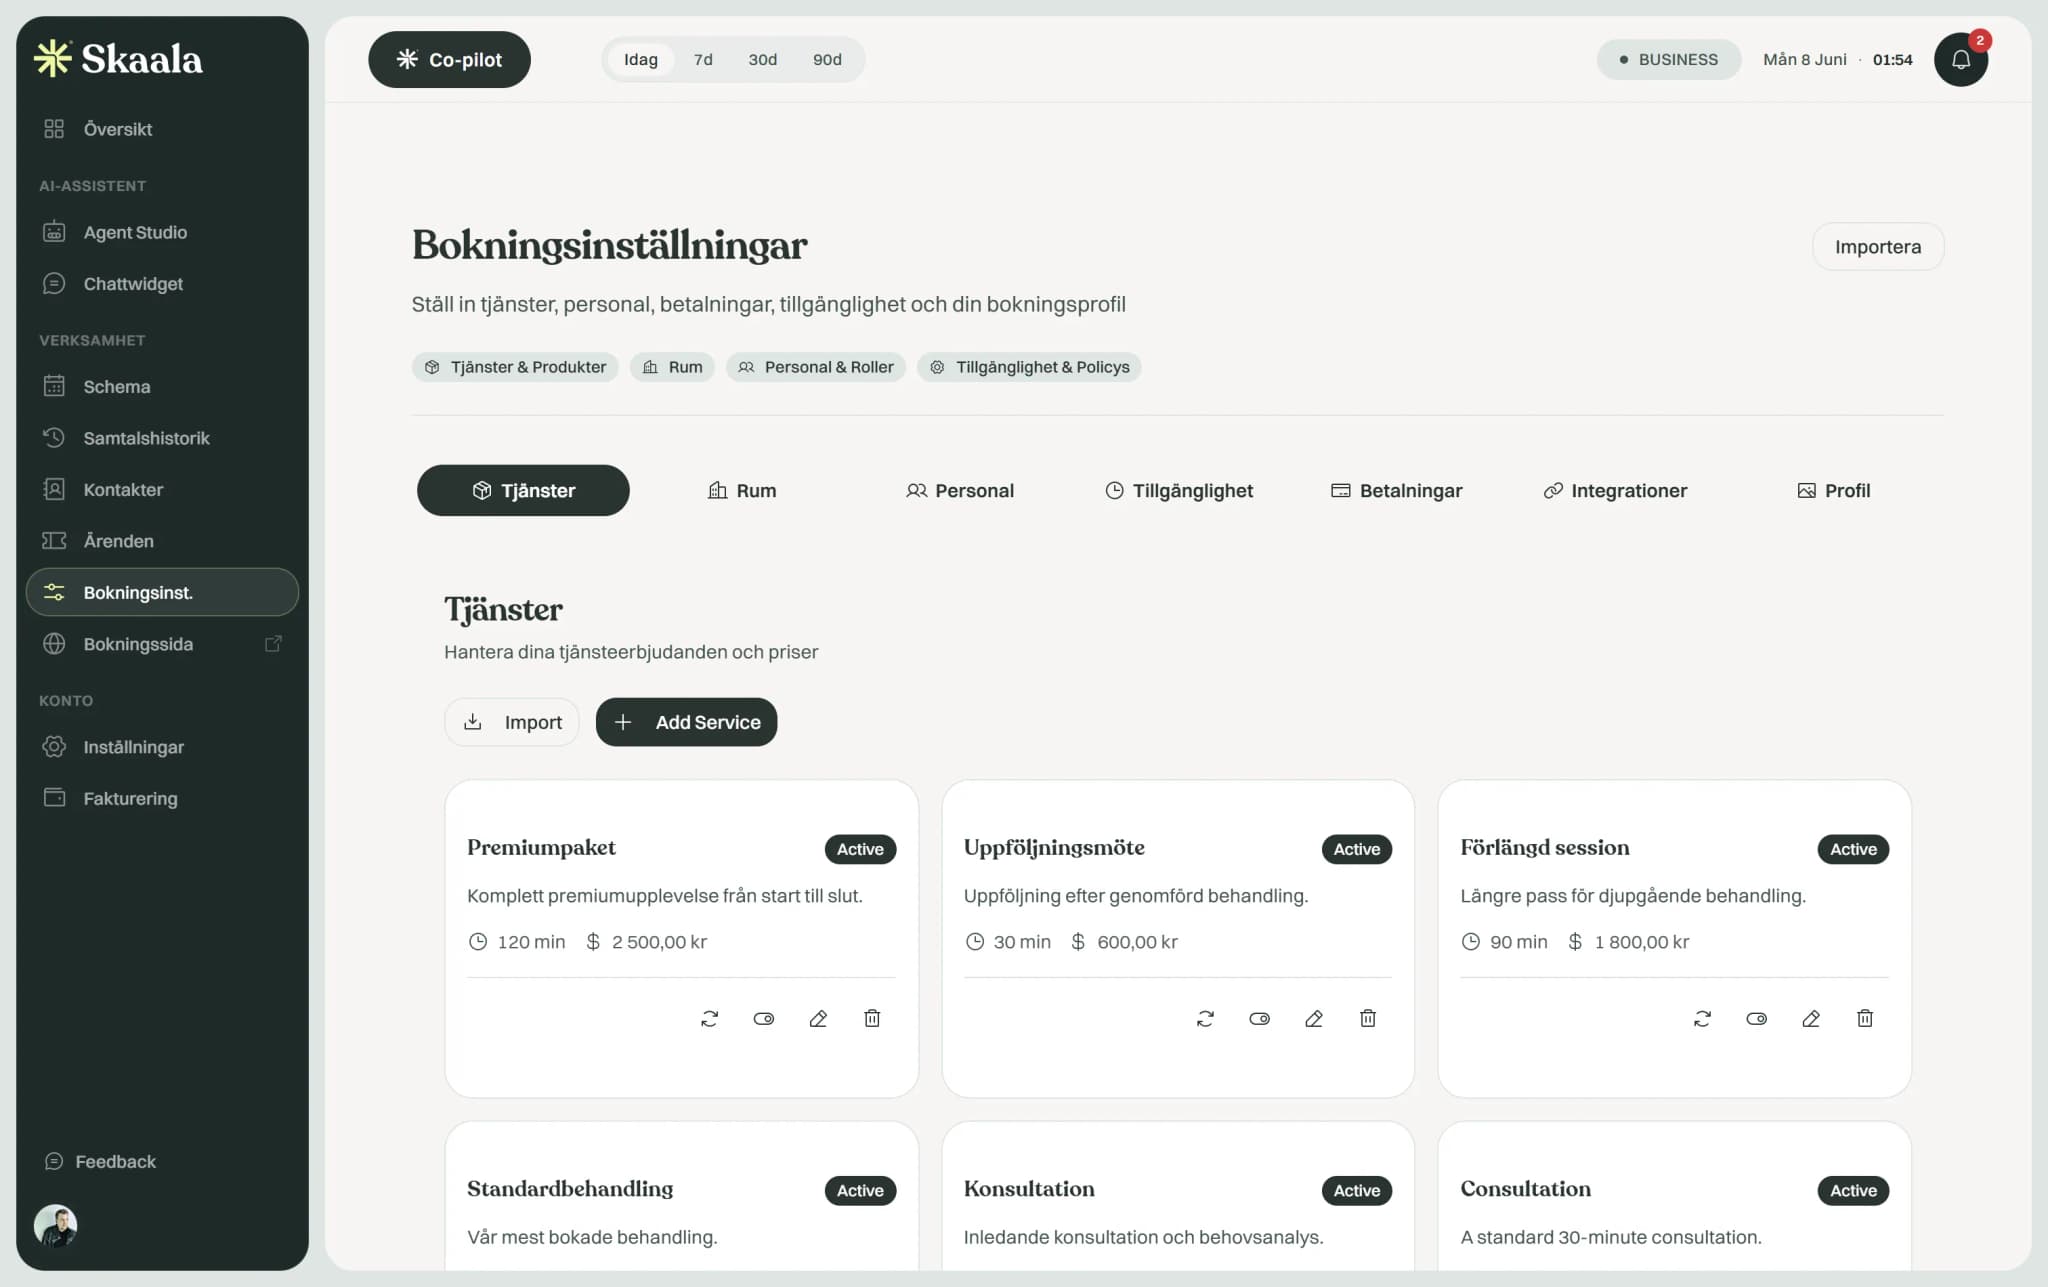Click Add Service button
The height and width of the screenshot is (1287, 2048).
pos(686,722)
